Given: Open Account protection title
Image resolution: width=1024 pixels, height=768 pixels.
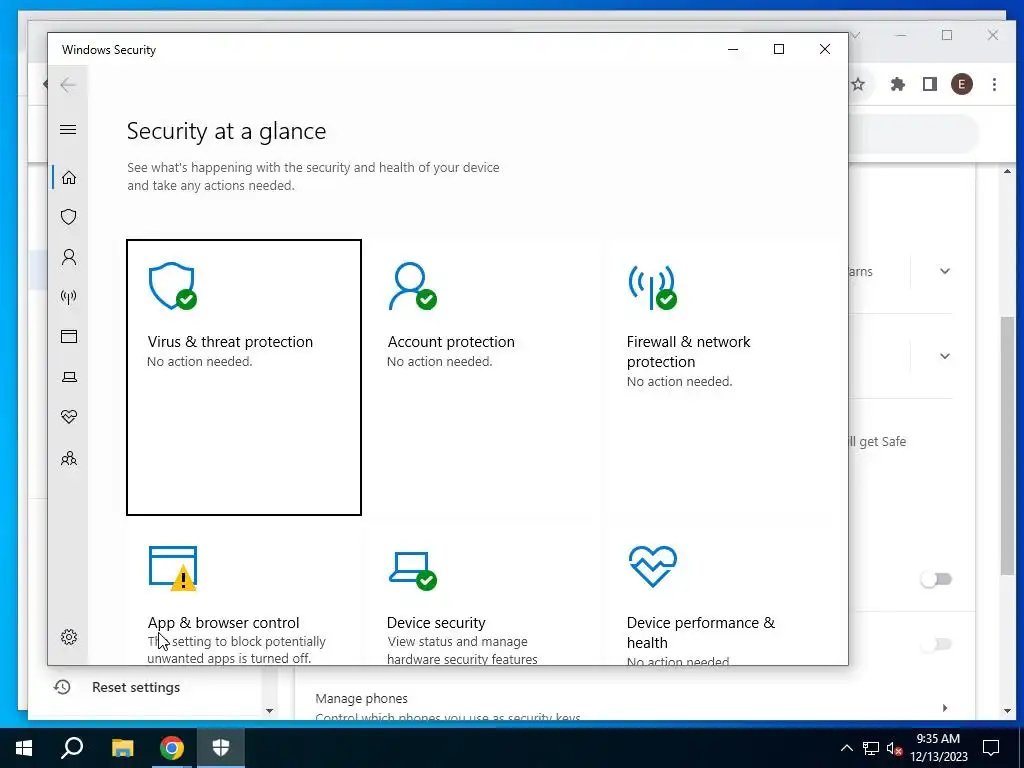Looking at the screenshot, I should (451, 342).
